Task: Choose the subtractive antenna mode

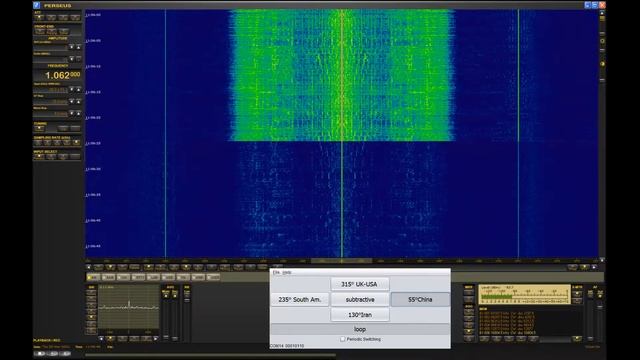Action: click(x=360, y=300)
